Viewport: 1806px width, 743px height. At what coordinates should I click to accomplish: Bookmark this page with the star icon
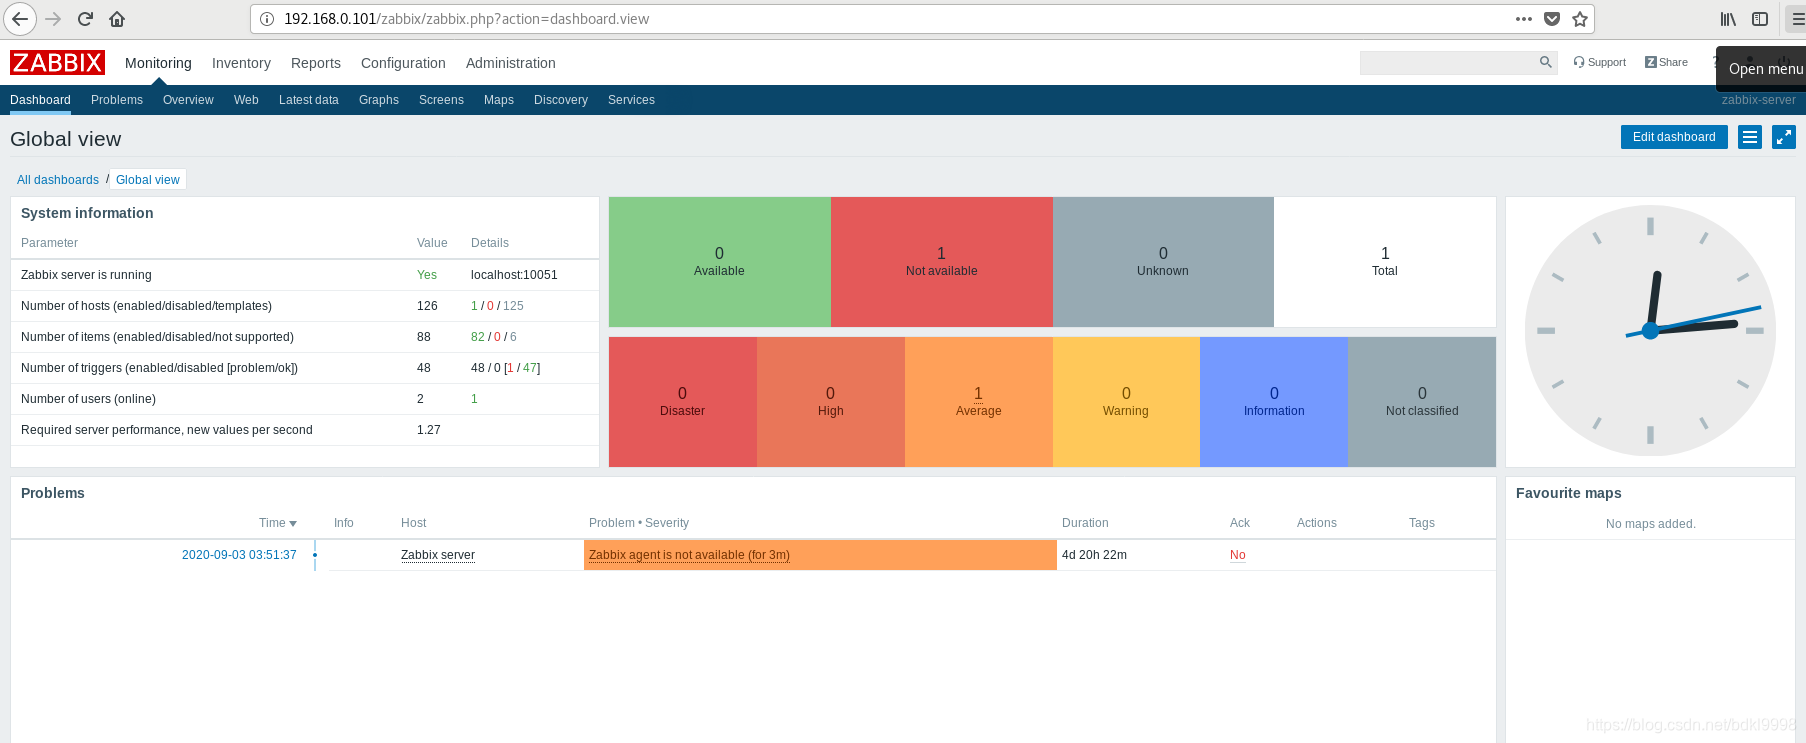[1580, 19]
